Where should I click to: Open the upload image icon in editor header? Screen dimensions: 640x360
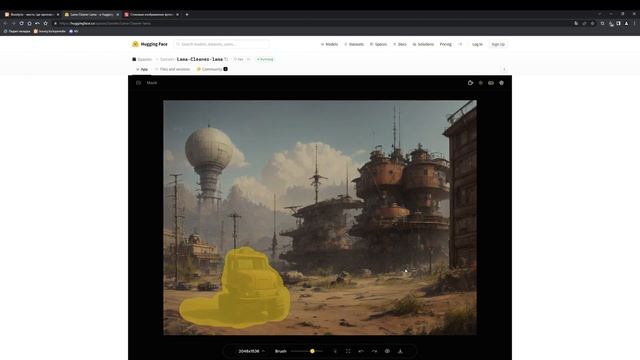point(138,83)
